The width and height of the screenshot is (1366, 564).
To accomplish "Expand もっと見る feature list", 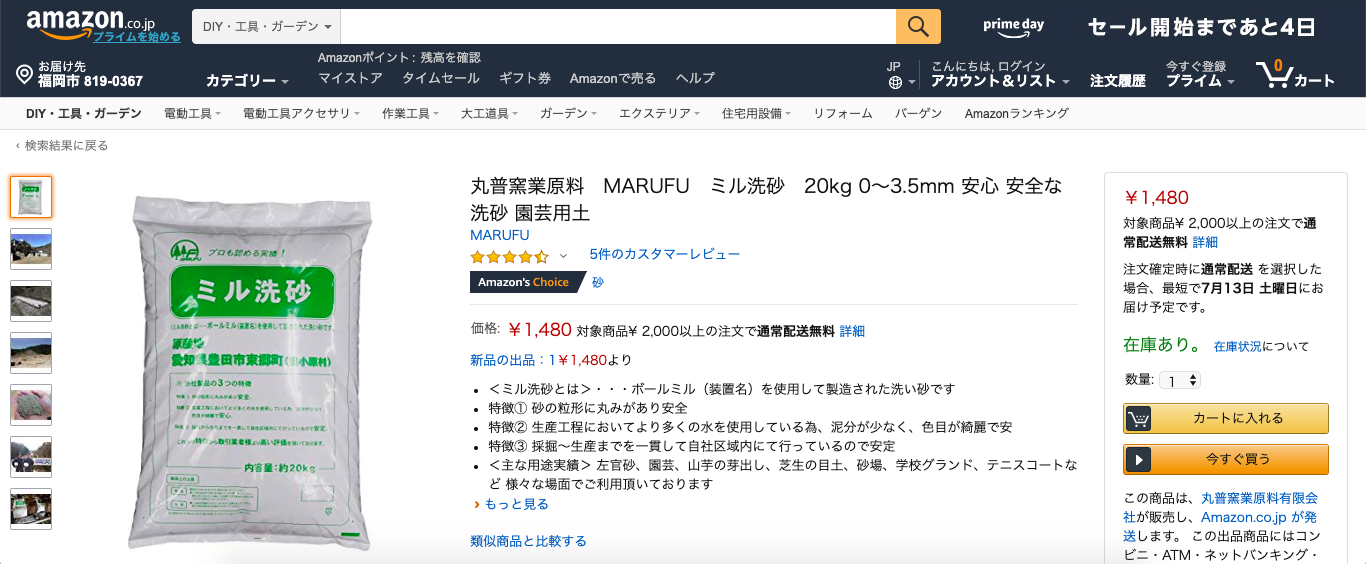I will [x=516, y=504].
